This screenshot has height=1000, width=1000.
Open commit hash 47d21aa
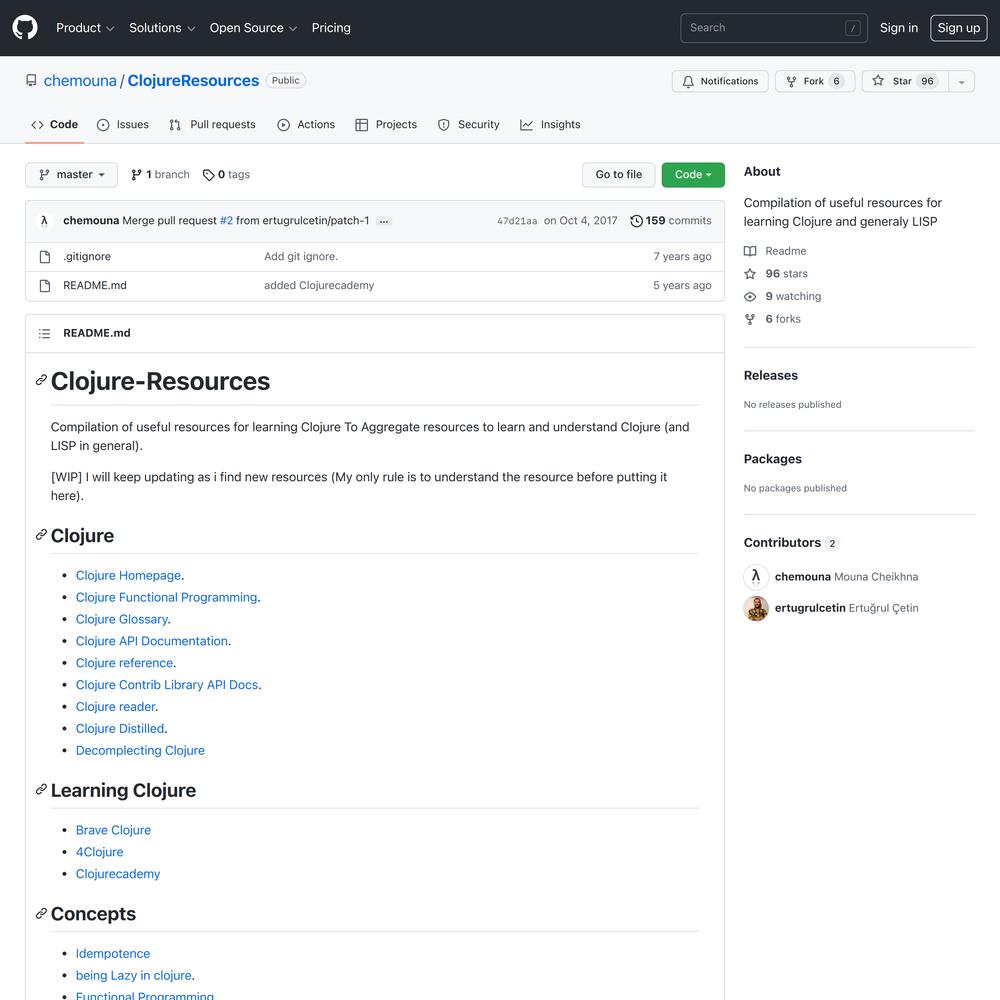pos(517,221)
